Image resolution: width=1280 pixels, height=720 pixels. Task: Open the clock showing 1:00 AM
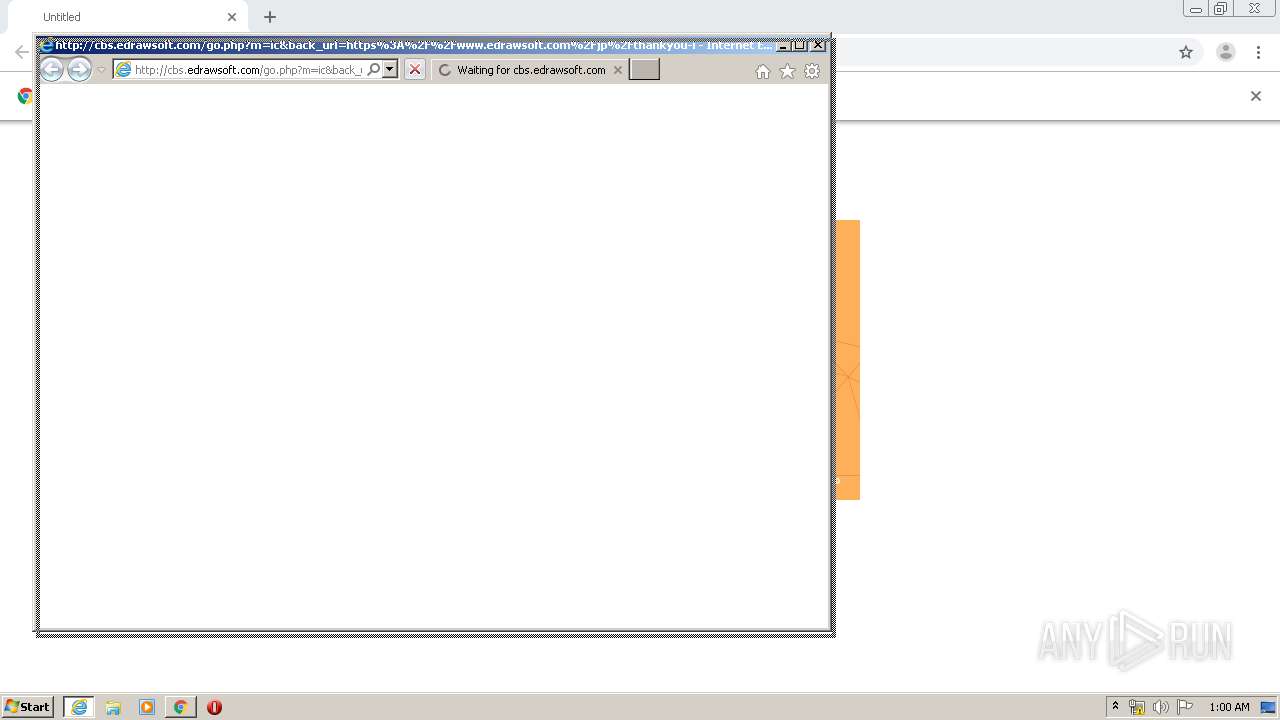[x=1229, y=707]
